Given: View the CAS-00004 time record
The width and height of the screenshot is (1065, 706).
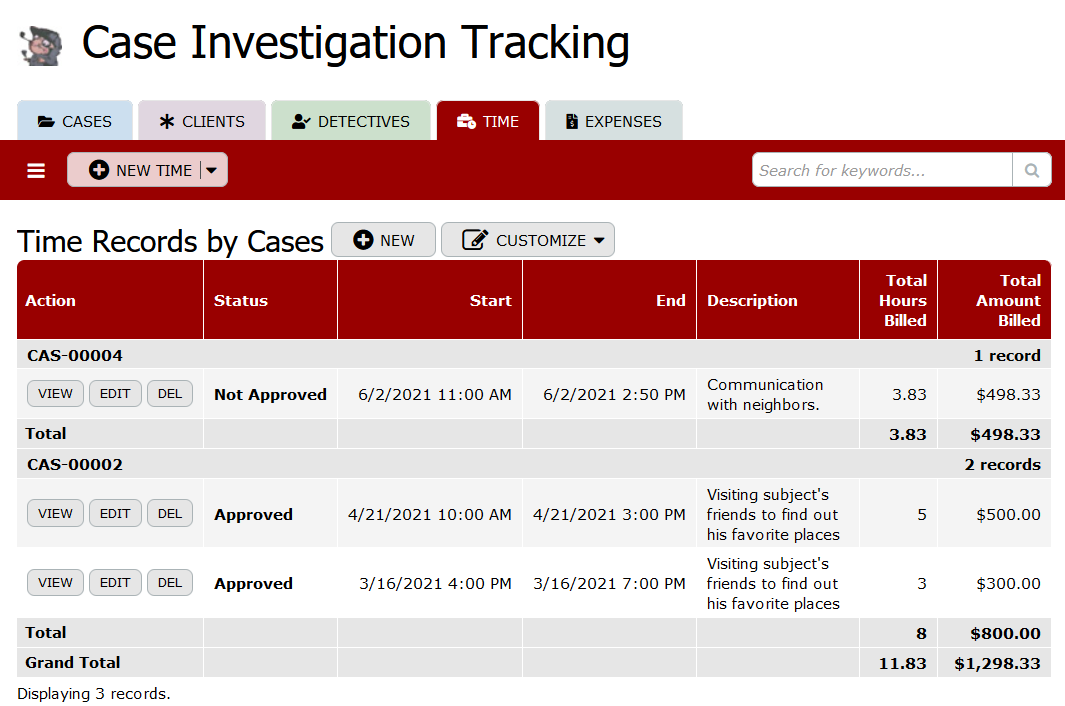Looking at the screenshot, I should click(x=55, y=394).
